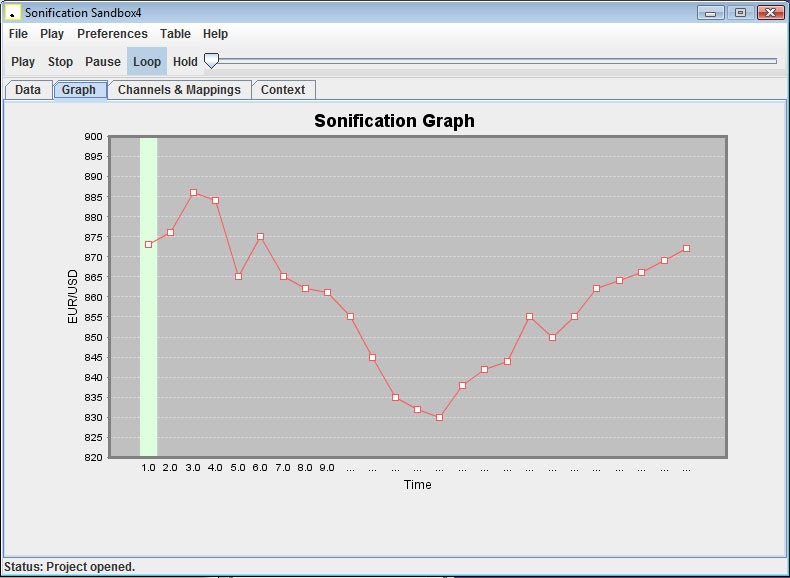The height and width of the screenshot is (578, 790).
Task: Toggle the Hold button
Action: click(185, 62)
